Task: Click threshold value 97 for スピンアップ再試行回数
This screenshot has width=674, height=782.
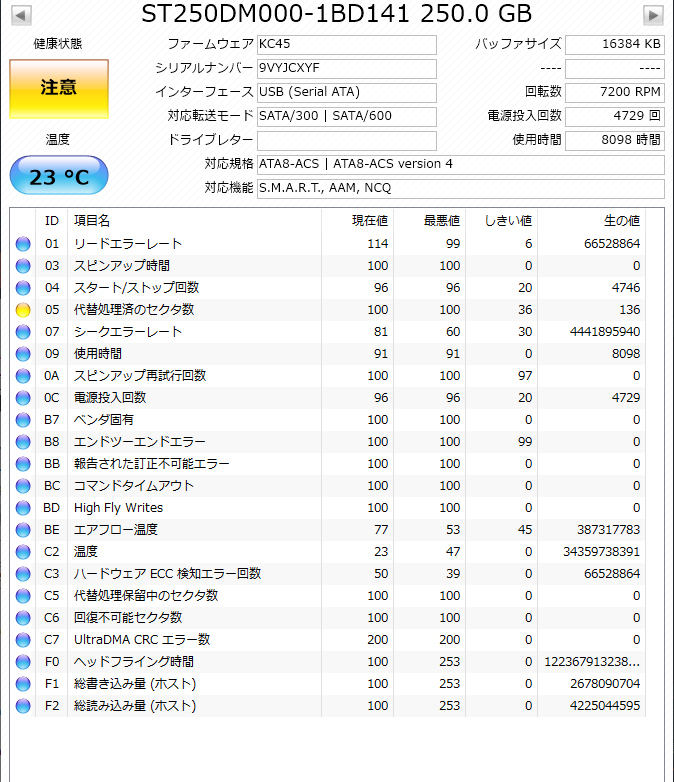Action: point(525,376)
